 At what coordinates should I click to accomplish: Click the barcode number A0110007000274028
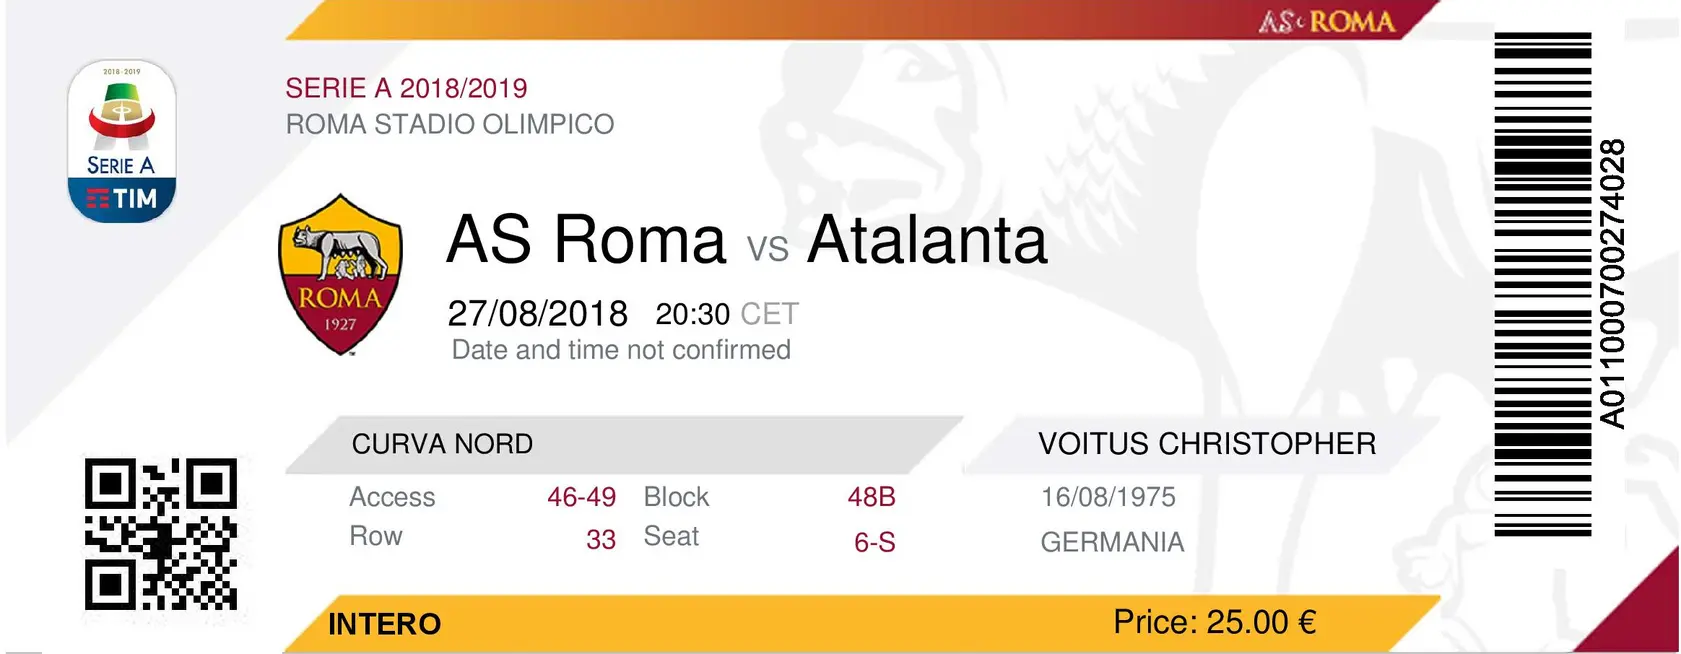point(1612,284)
